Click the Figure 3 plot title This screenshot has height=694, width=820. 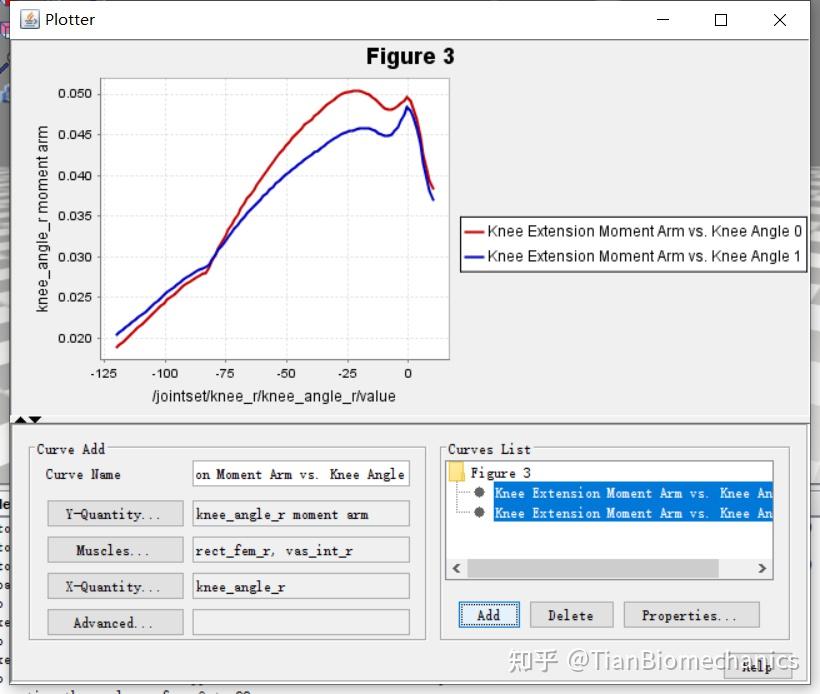coord(410,56)
